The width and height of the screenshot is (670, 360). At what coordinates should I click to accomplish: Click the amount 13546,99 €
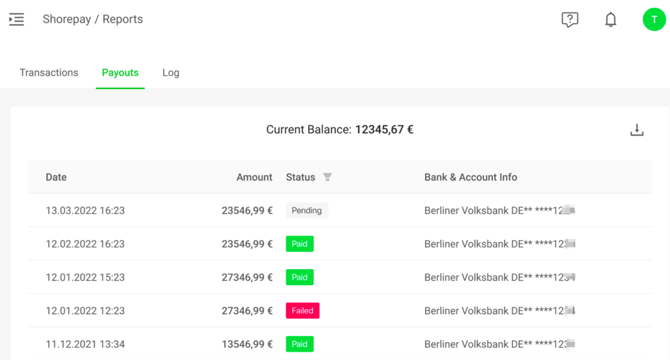click(x=247, y=344)
